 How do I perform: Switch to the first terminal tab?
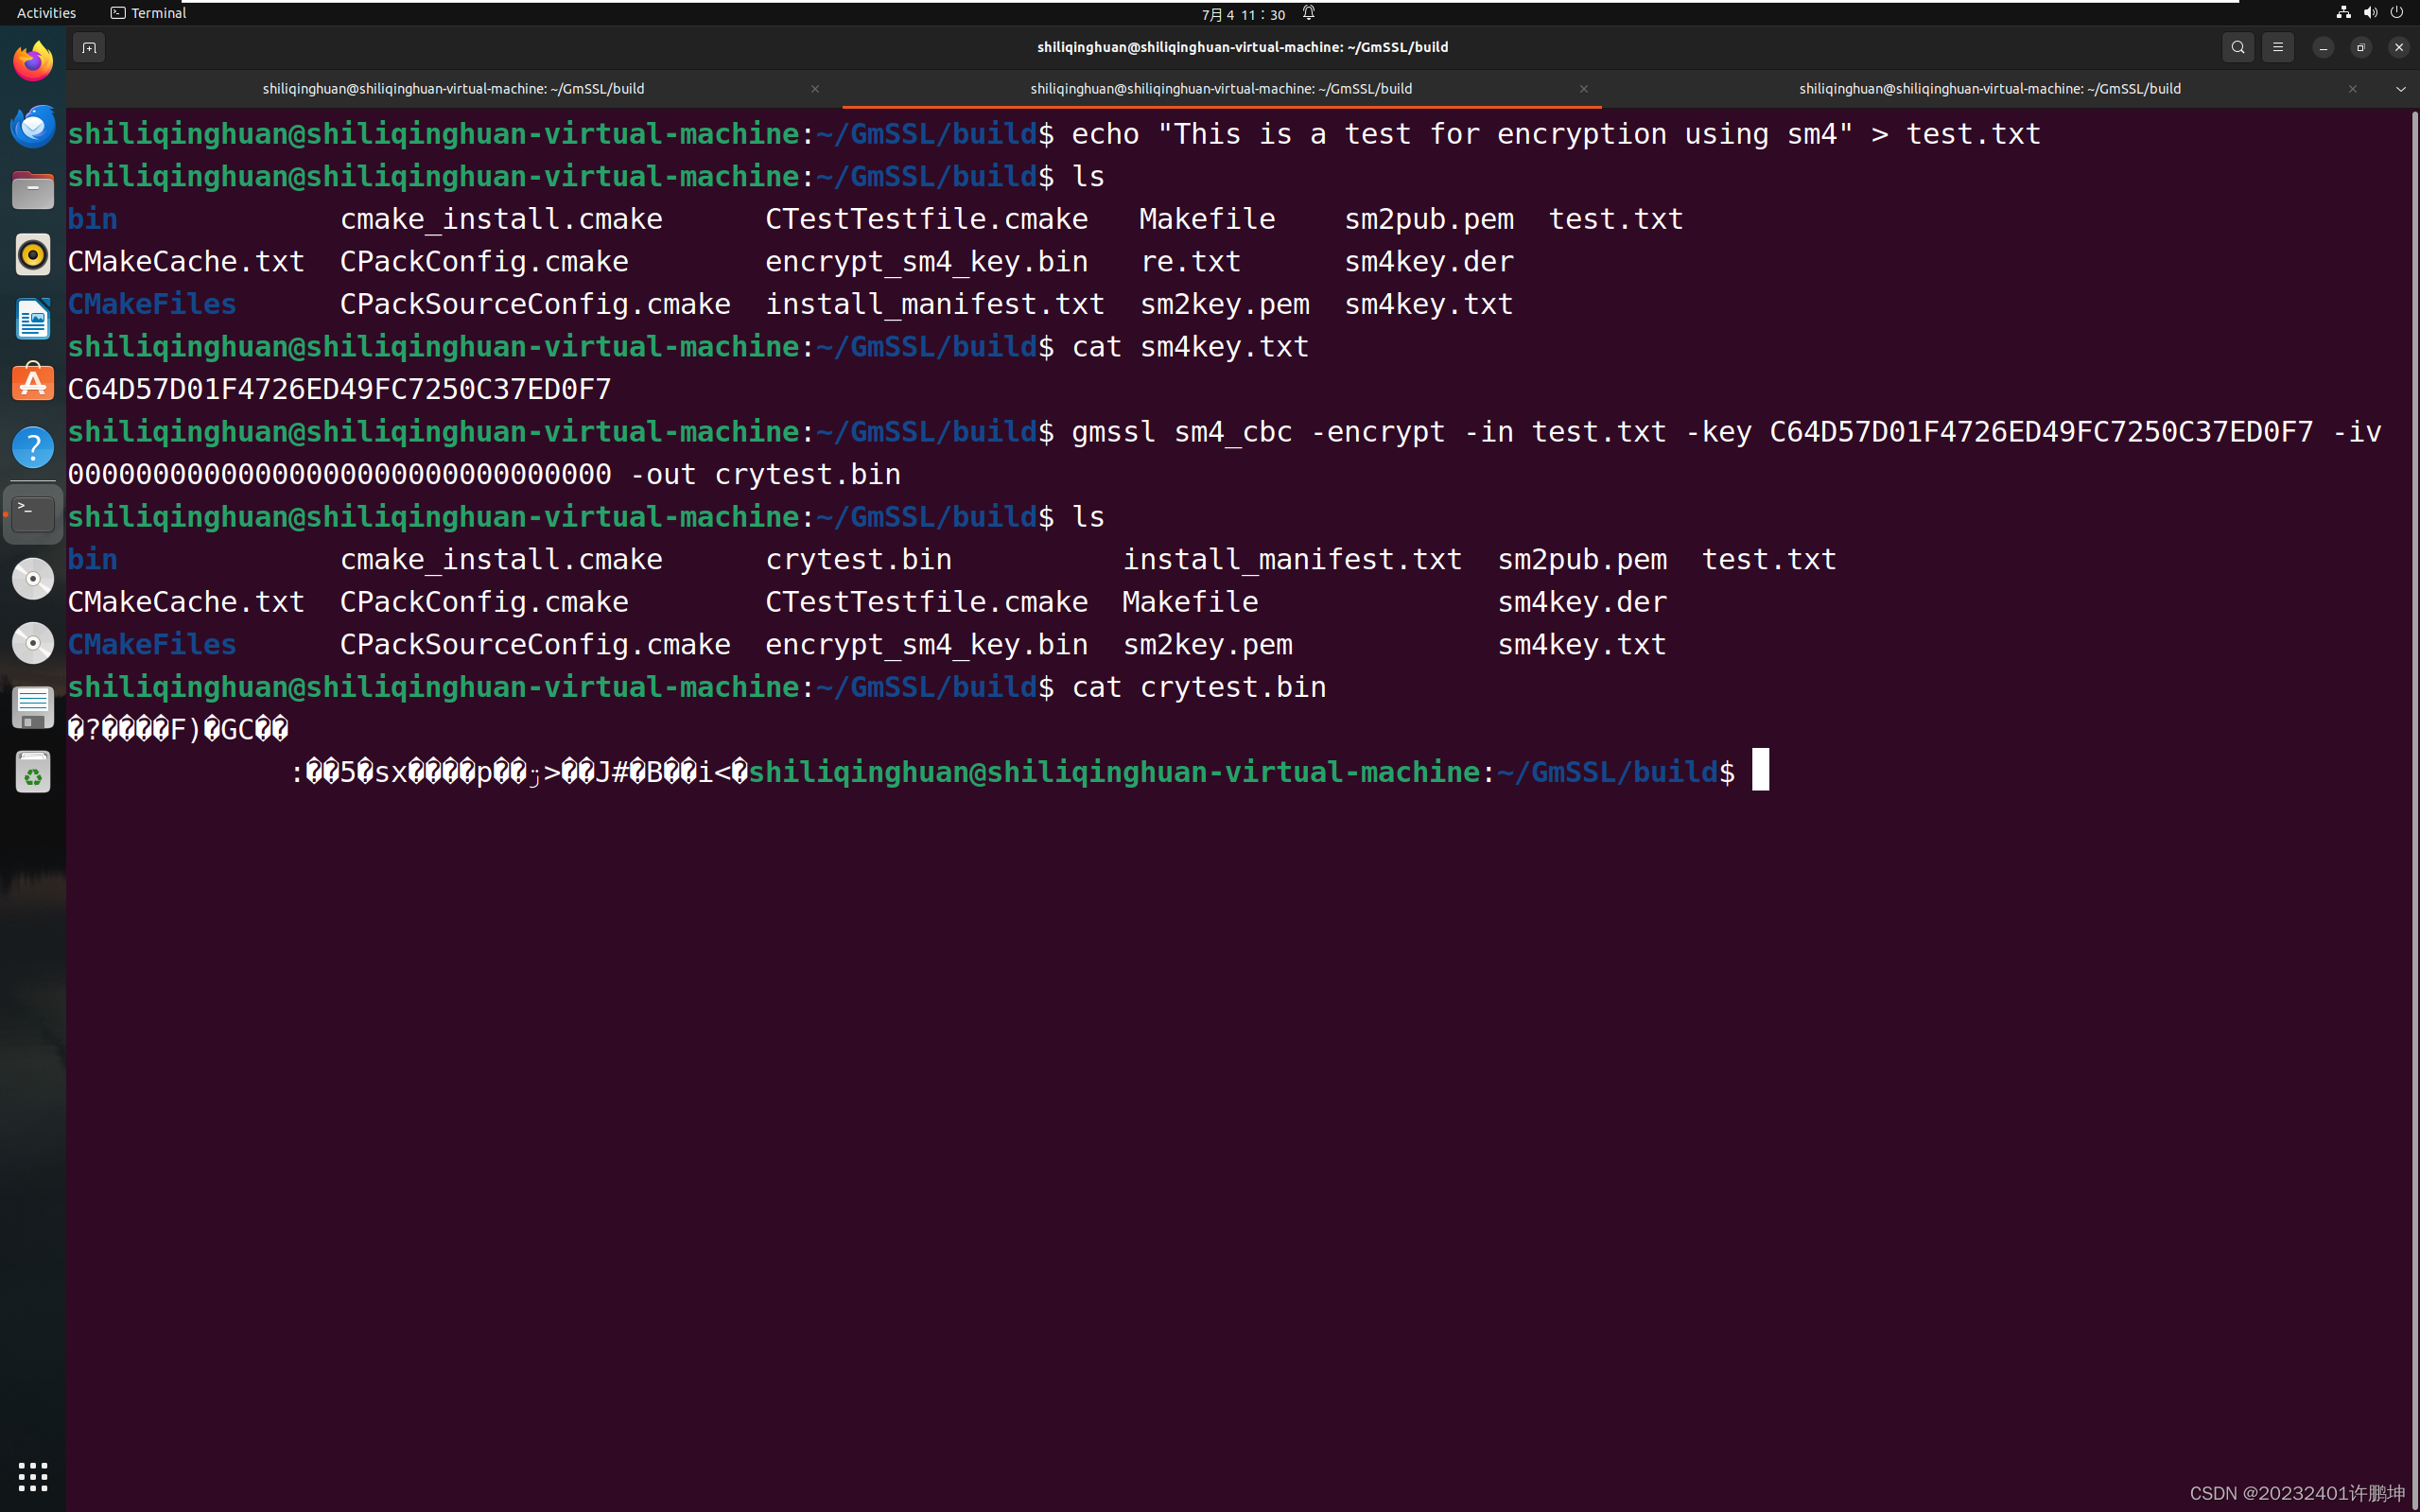[454, 89]
